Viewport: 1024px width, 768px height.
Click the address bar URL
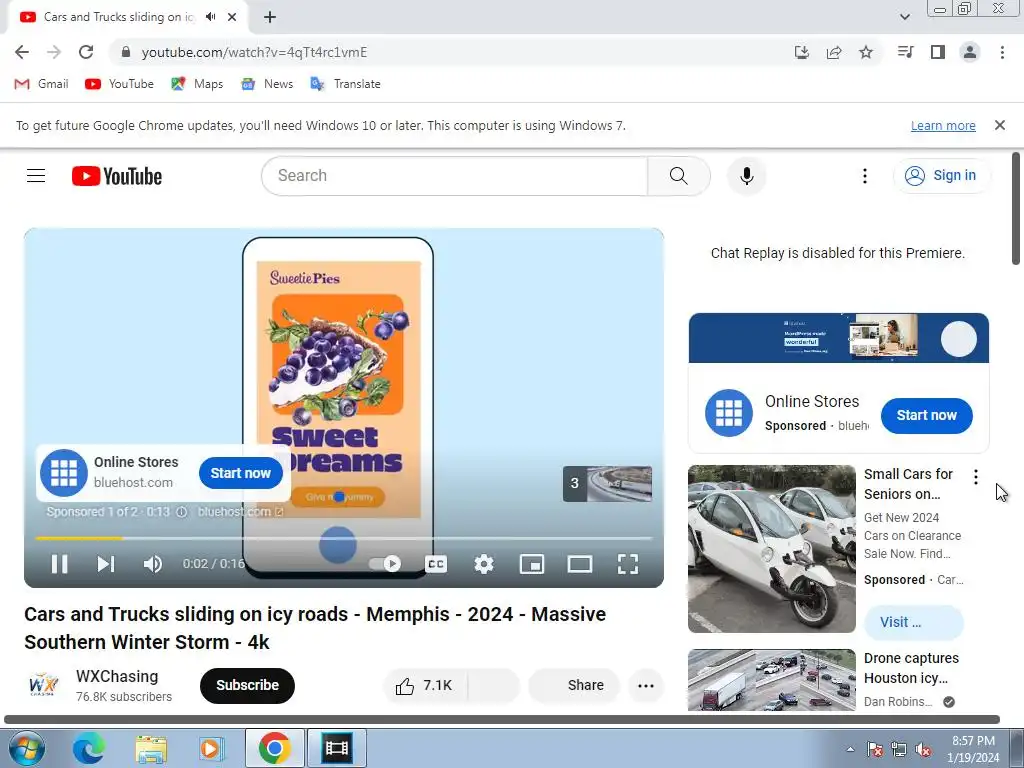pos(255,52)
